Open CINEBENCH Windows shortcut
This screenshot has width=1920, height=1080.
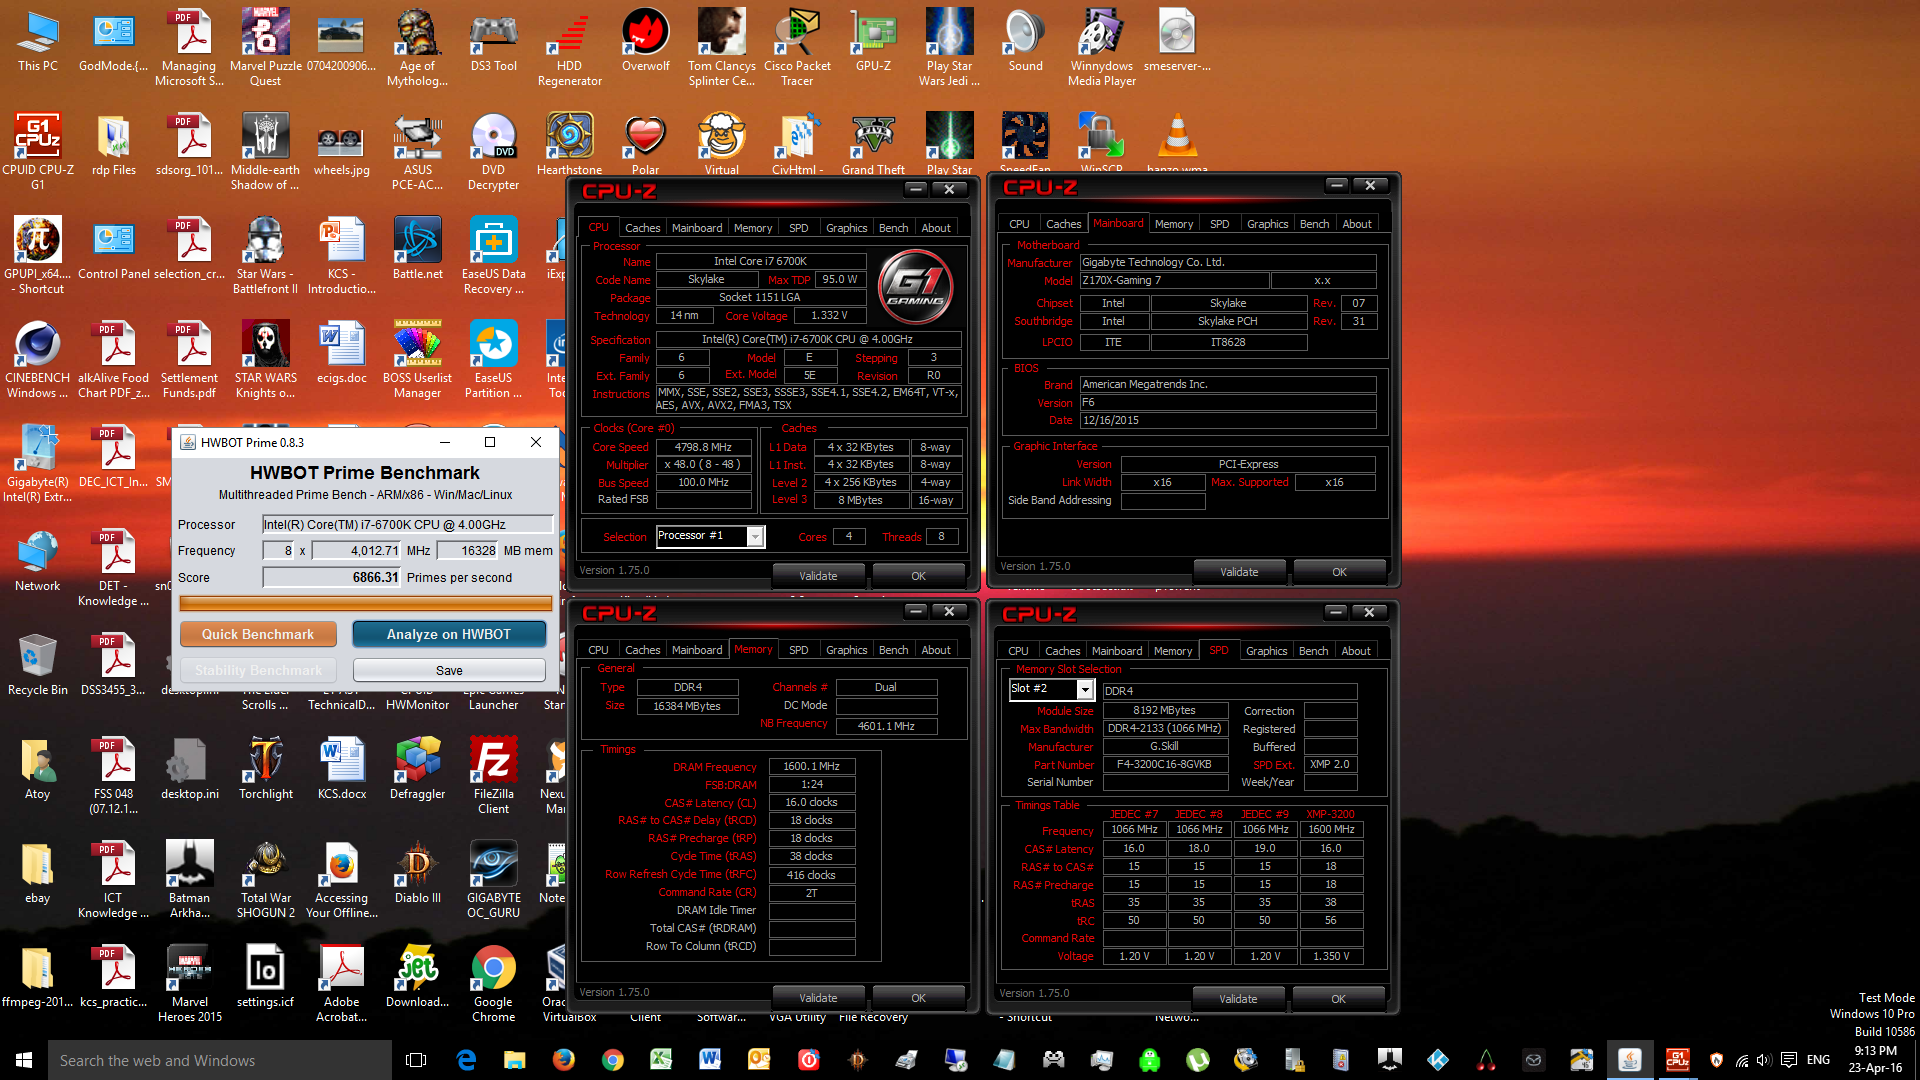38,360
